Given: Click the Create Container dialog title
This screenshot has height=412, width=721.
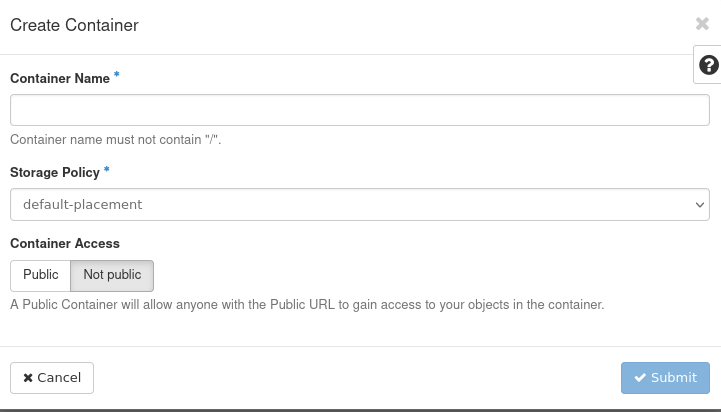Looking at the screenshot, I should click(x=74, y=25).
